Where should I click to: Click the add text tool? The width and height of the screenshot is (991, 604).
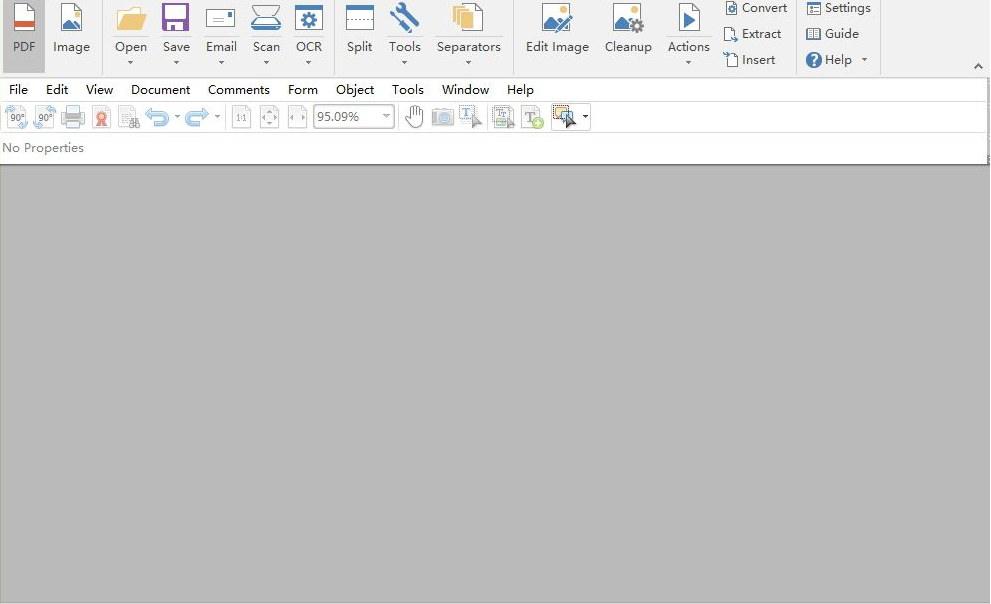coord(532,117)
